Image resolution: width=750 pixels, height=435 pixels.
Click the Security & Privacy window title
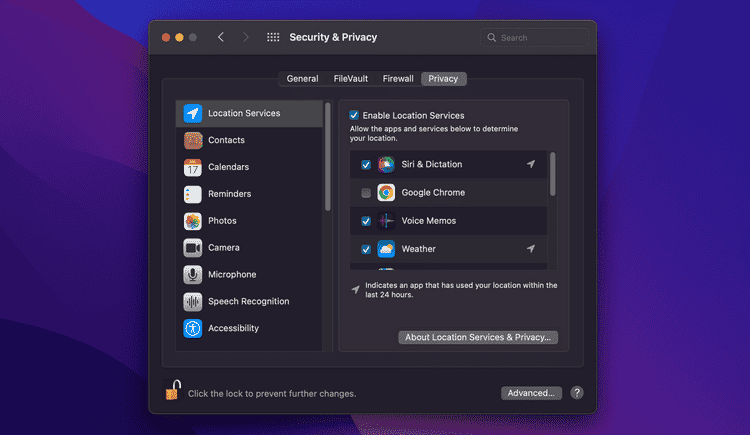coord(333,37)
